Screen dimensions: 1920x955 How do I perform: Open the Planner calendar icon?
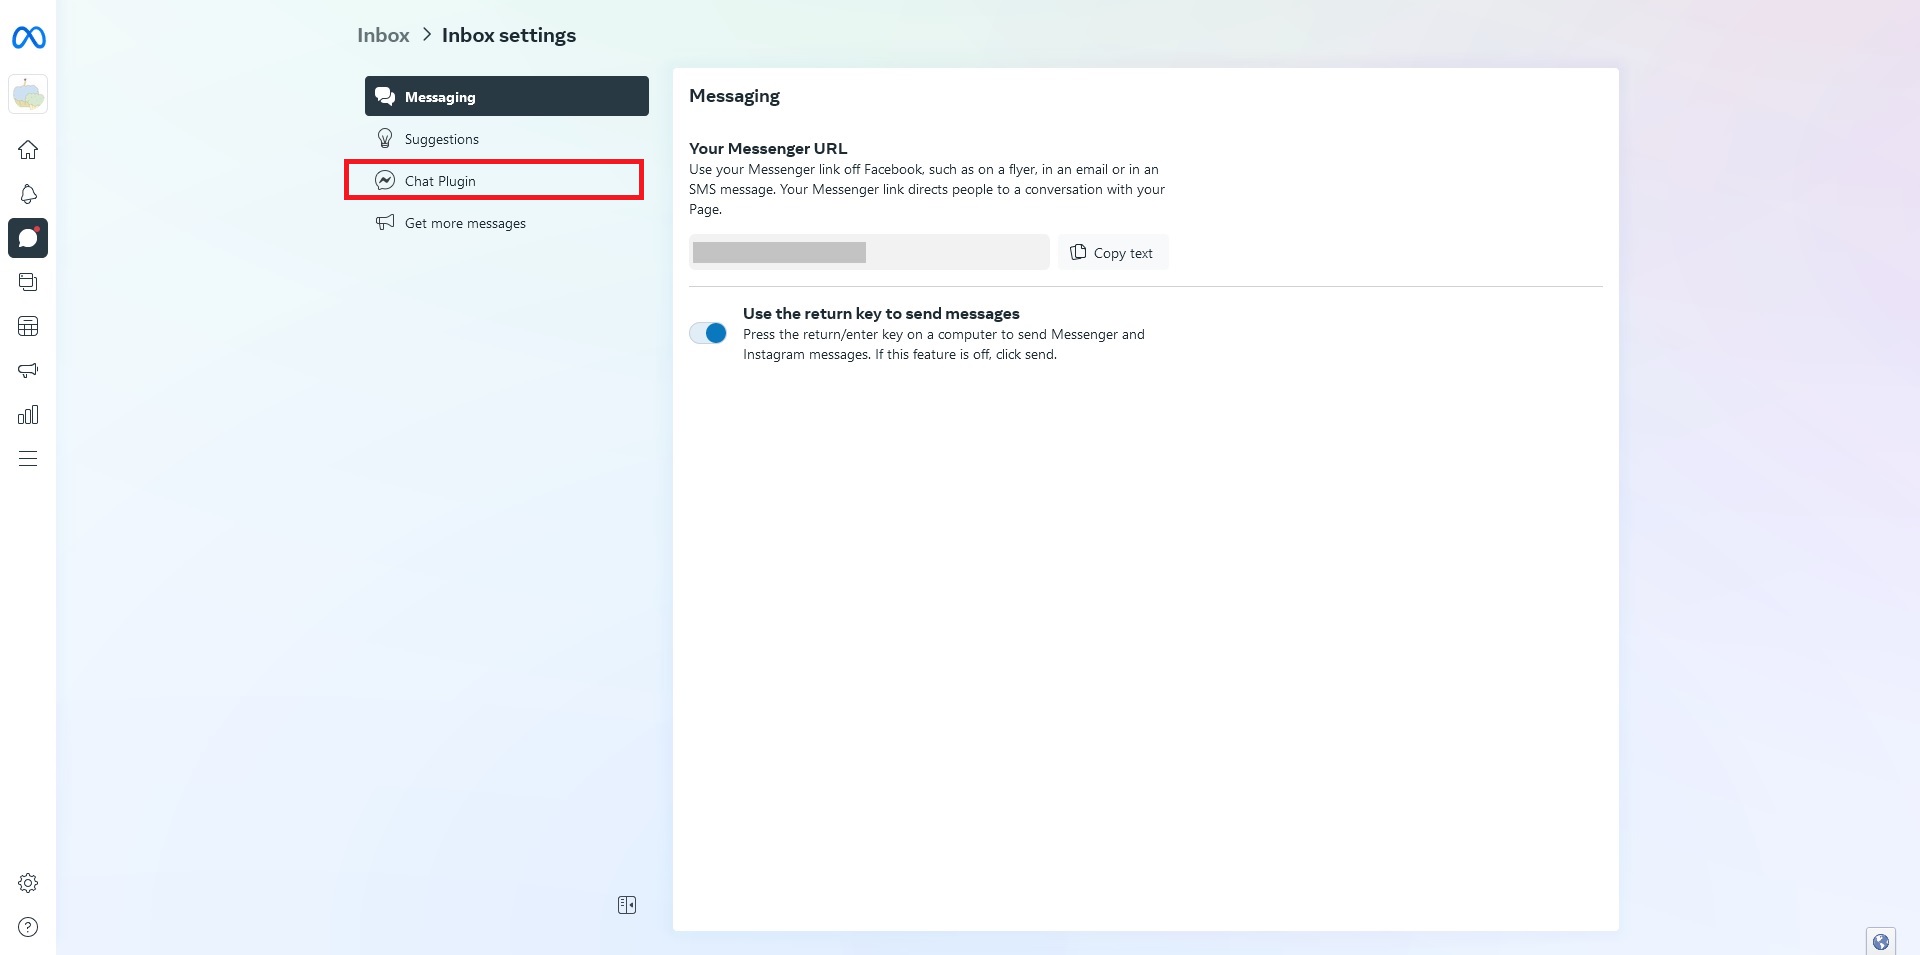28,325
